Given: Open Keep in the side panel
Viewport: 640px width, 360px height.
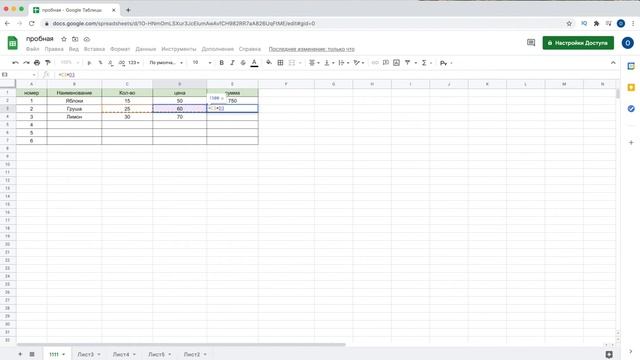Looking at the screenshot, I should coord(631,87).
